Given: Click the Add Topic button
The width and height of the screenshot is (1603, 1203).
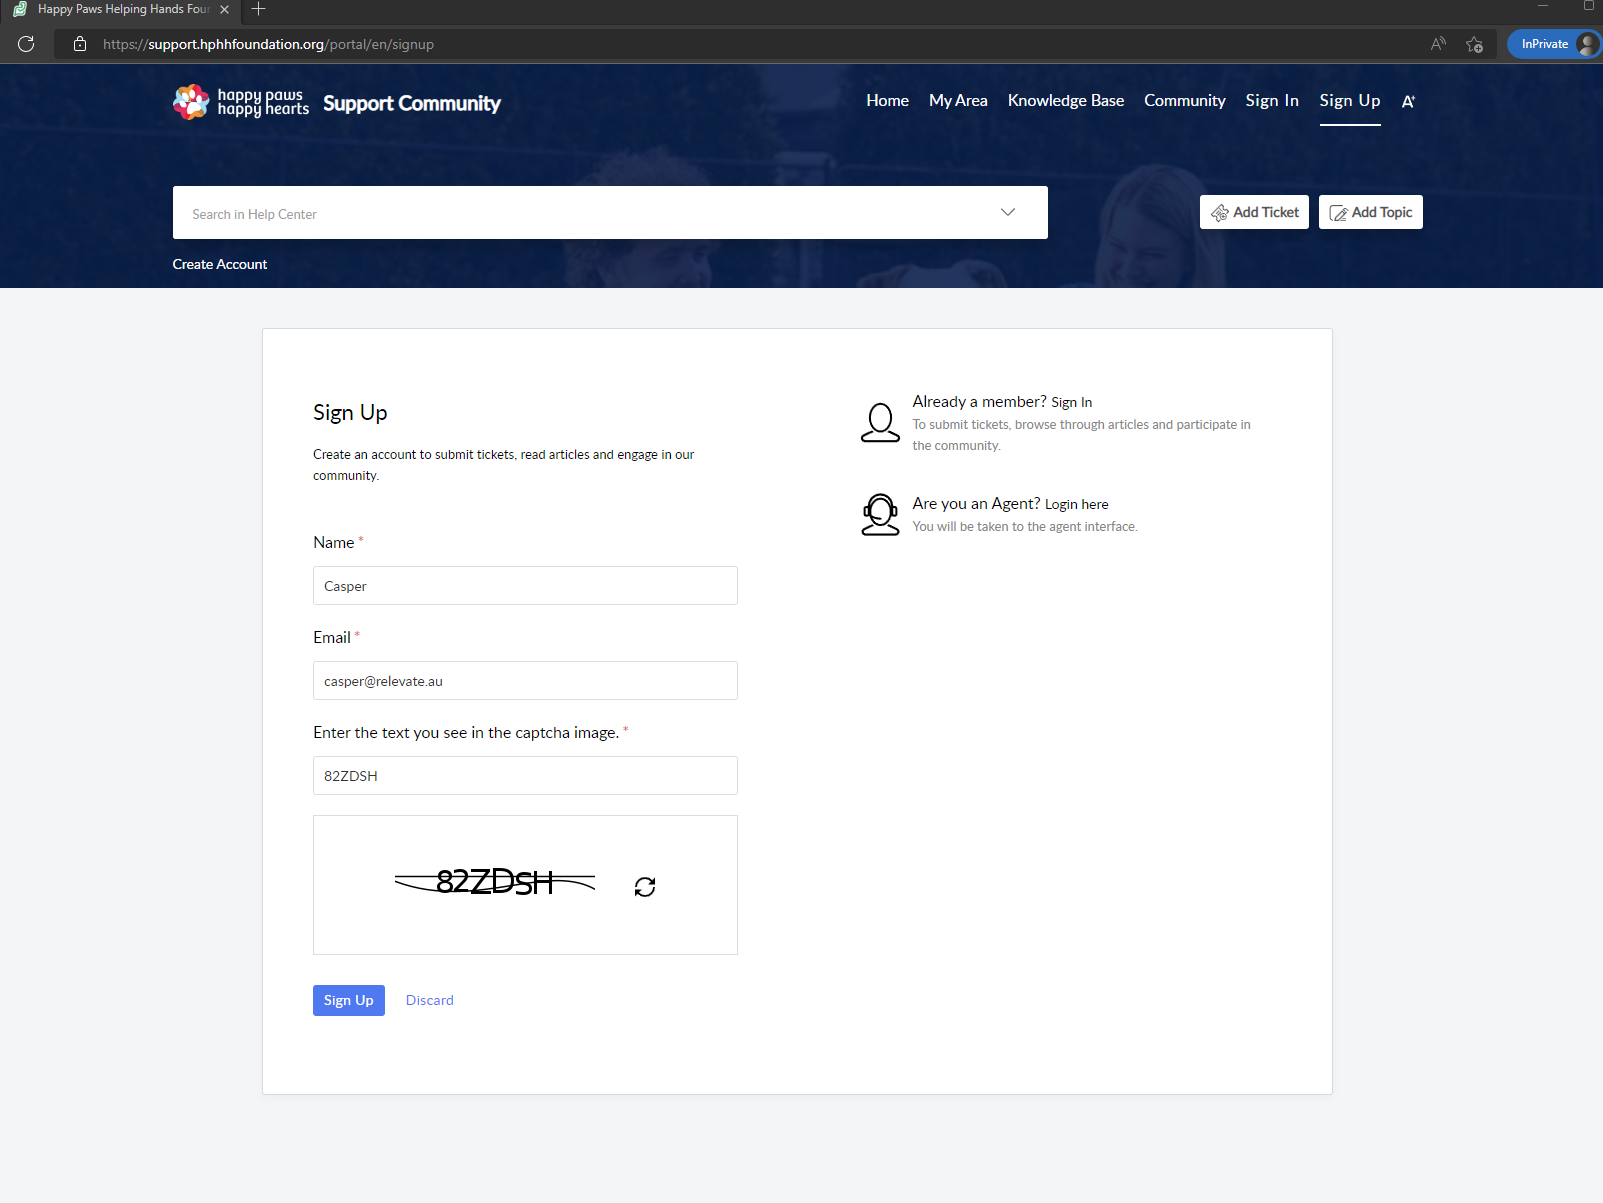Looking at the screenshot, I should [x=1370, y=212].
